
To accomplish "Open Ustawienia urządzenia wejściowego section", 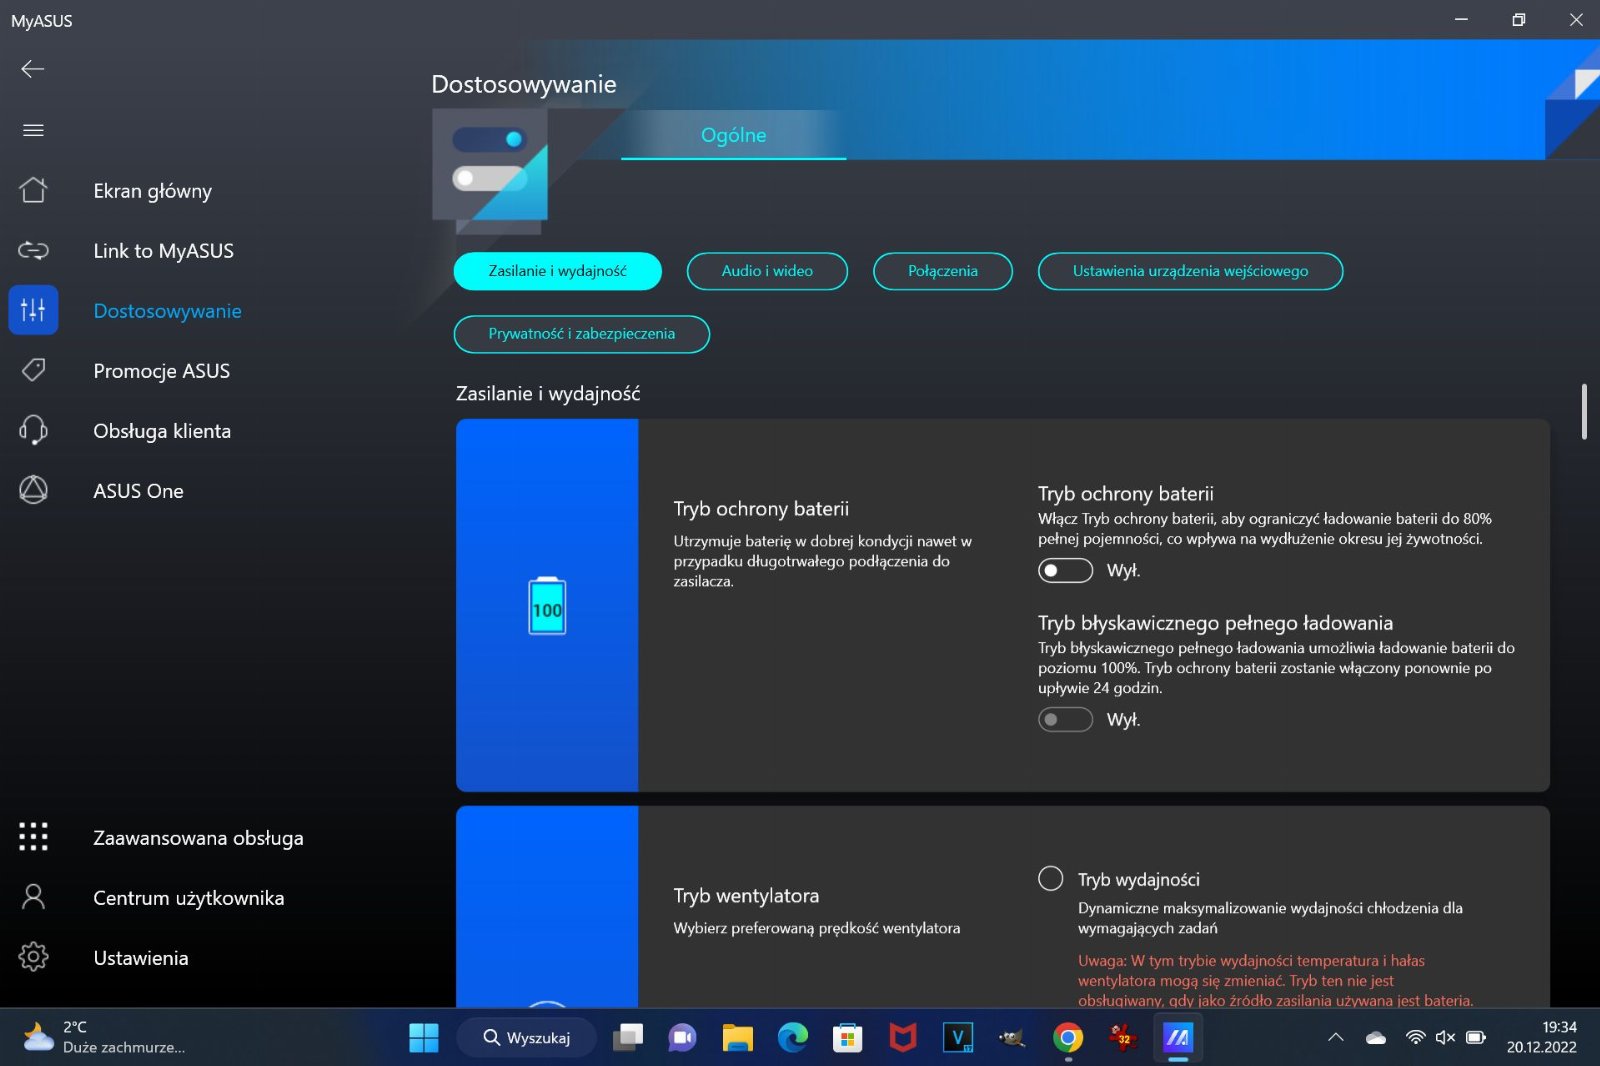I will click(x=1190, y=271).
